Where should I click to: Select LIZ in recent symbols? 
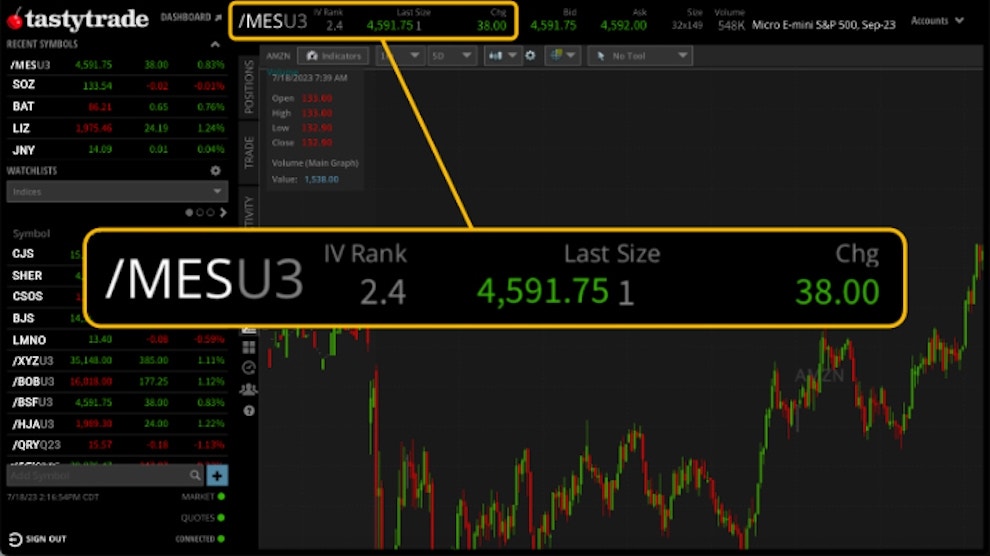(117, 128)
